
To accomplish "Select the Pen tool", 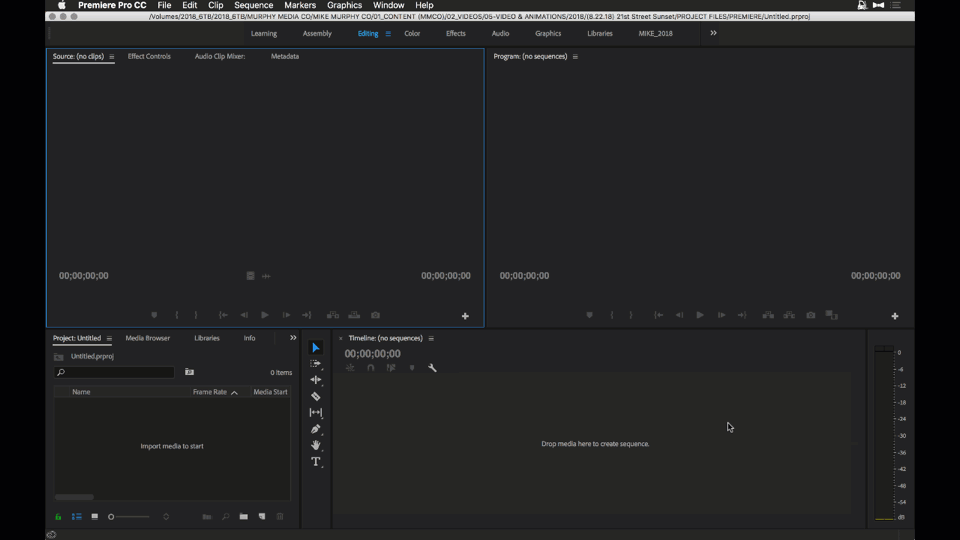I will [x=315, y=429].
